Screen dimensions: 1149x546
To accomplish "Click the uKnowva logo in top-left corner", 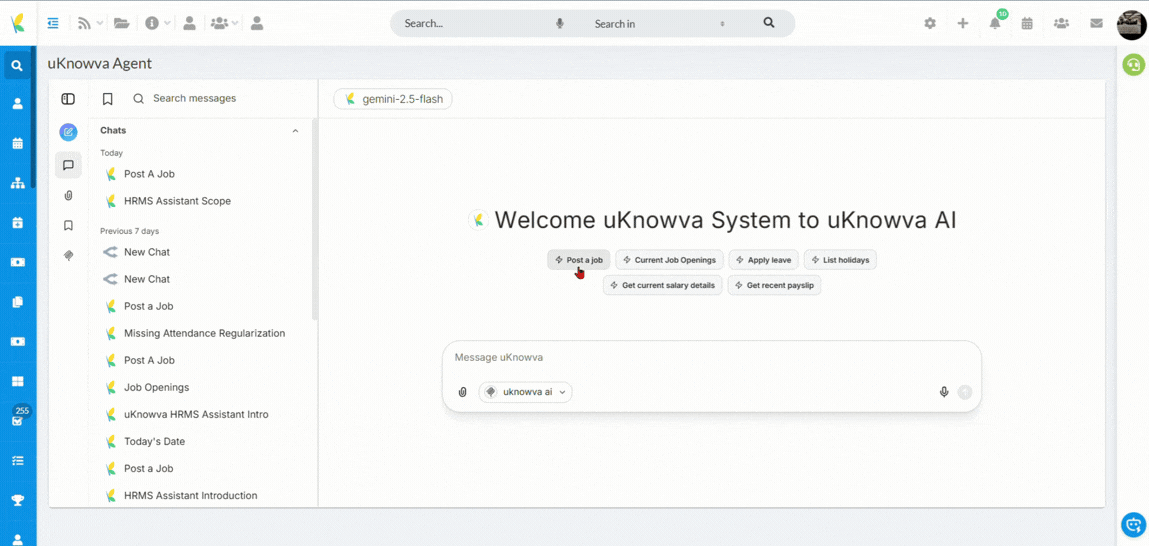I will [x=18, y=23].
